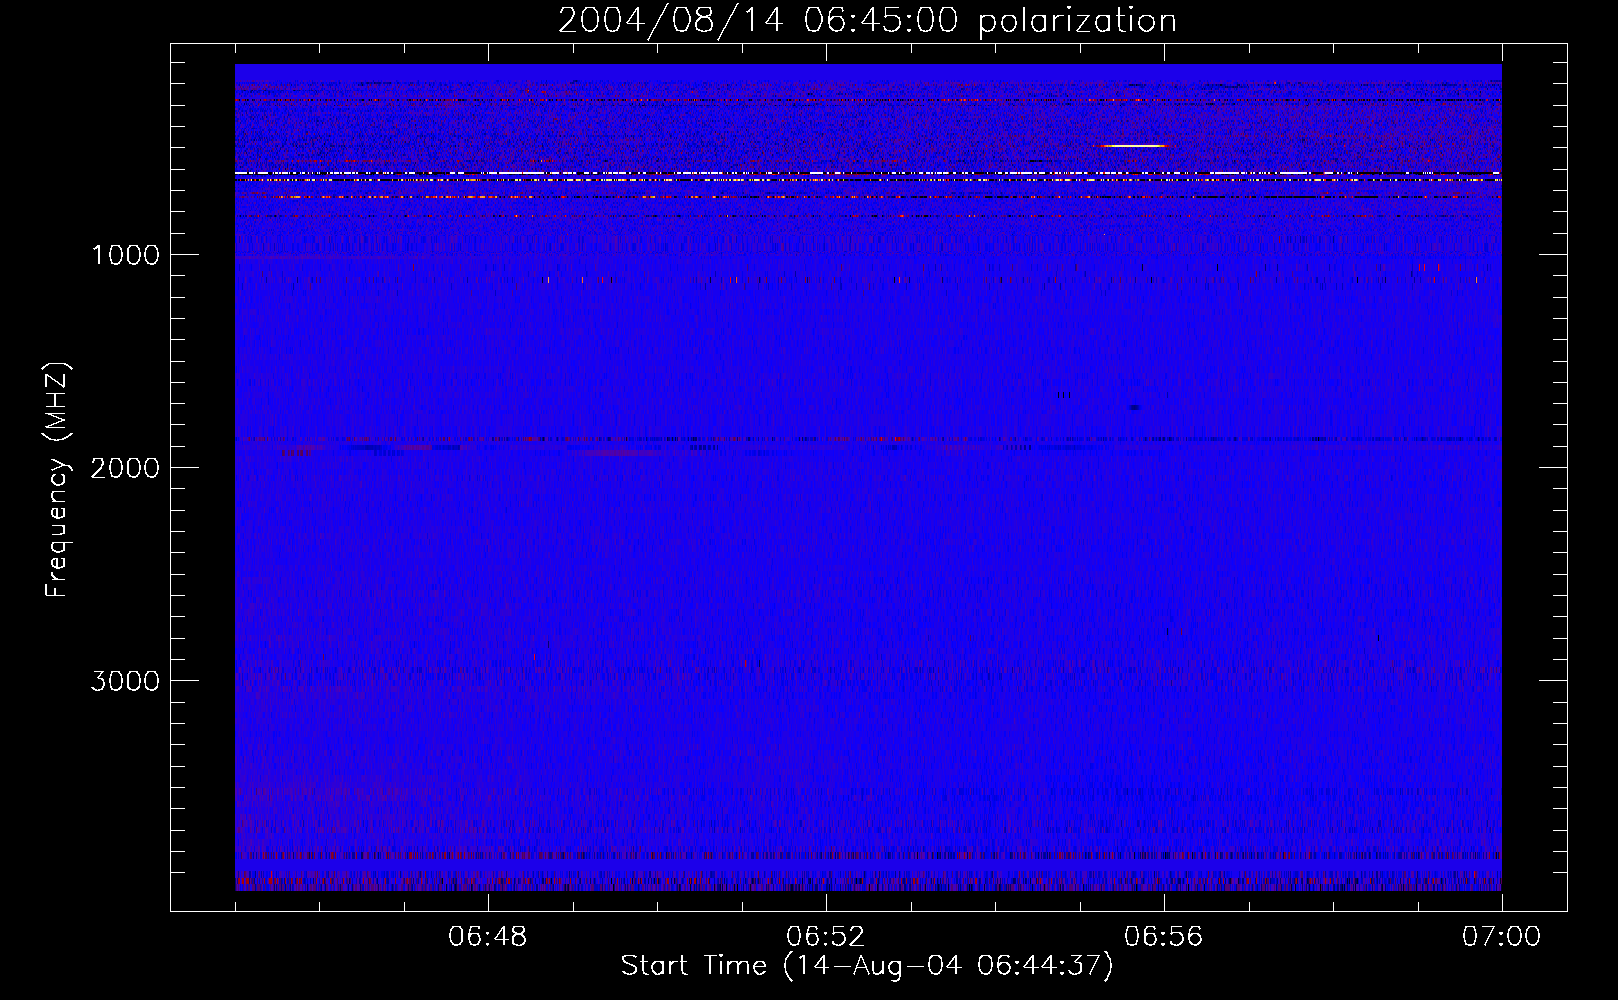Click the '3000' frequency tick label

pos(125,681)
